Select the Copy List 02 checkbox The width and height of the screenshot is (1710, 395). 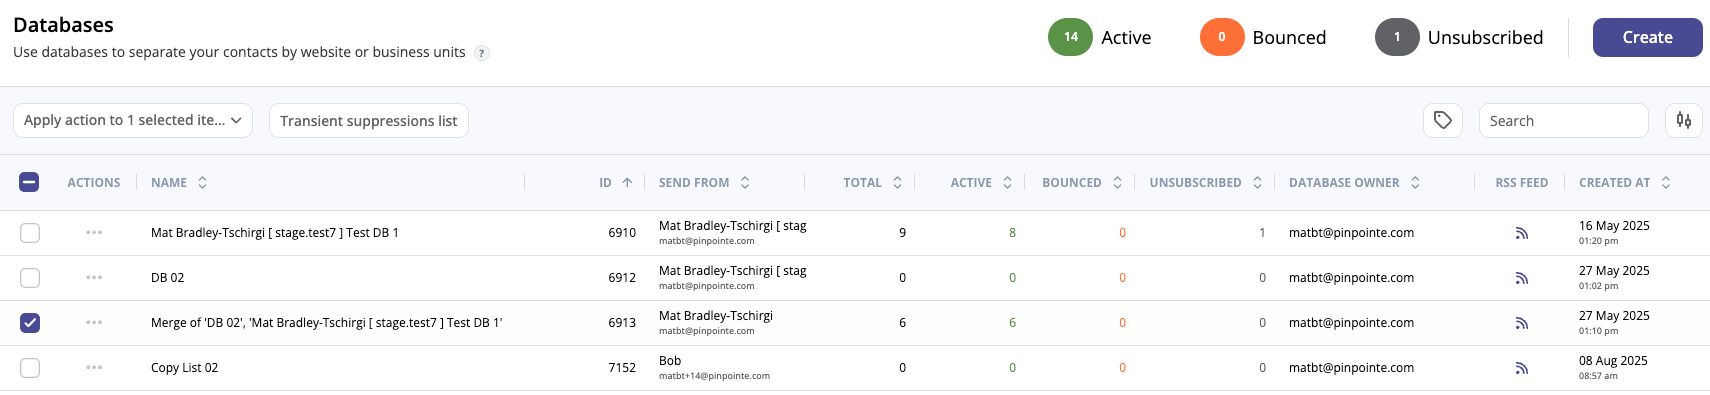tap(30, 368)
